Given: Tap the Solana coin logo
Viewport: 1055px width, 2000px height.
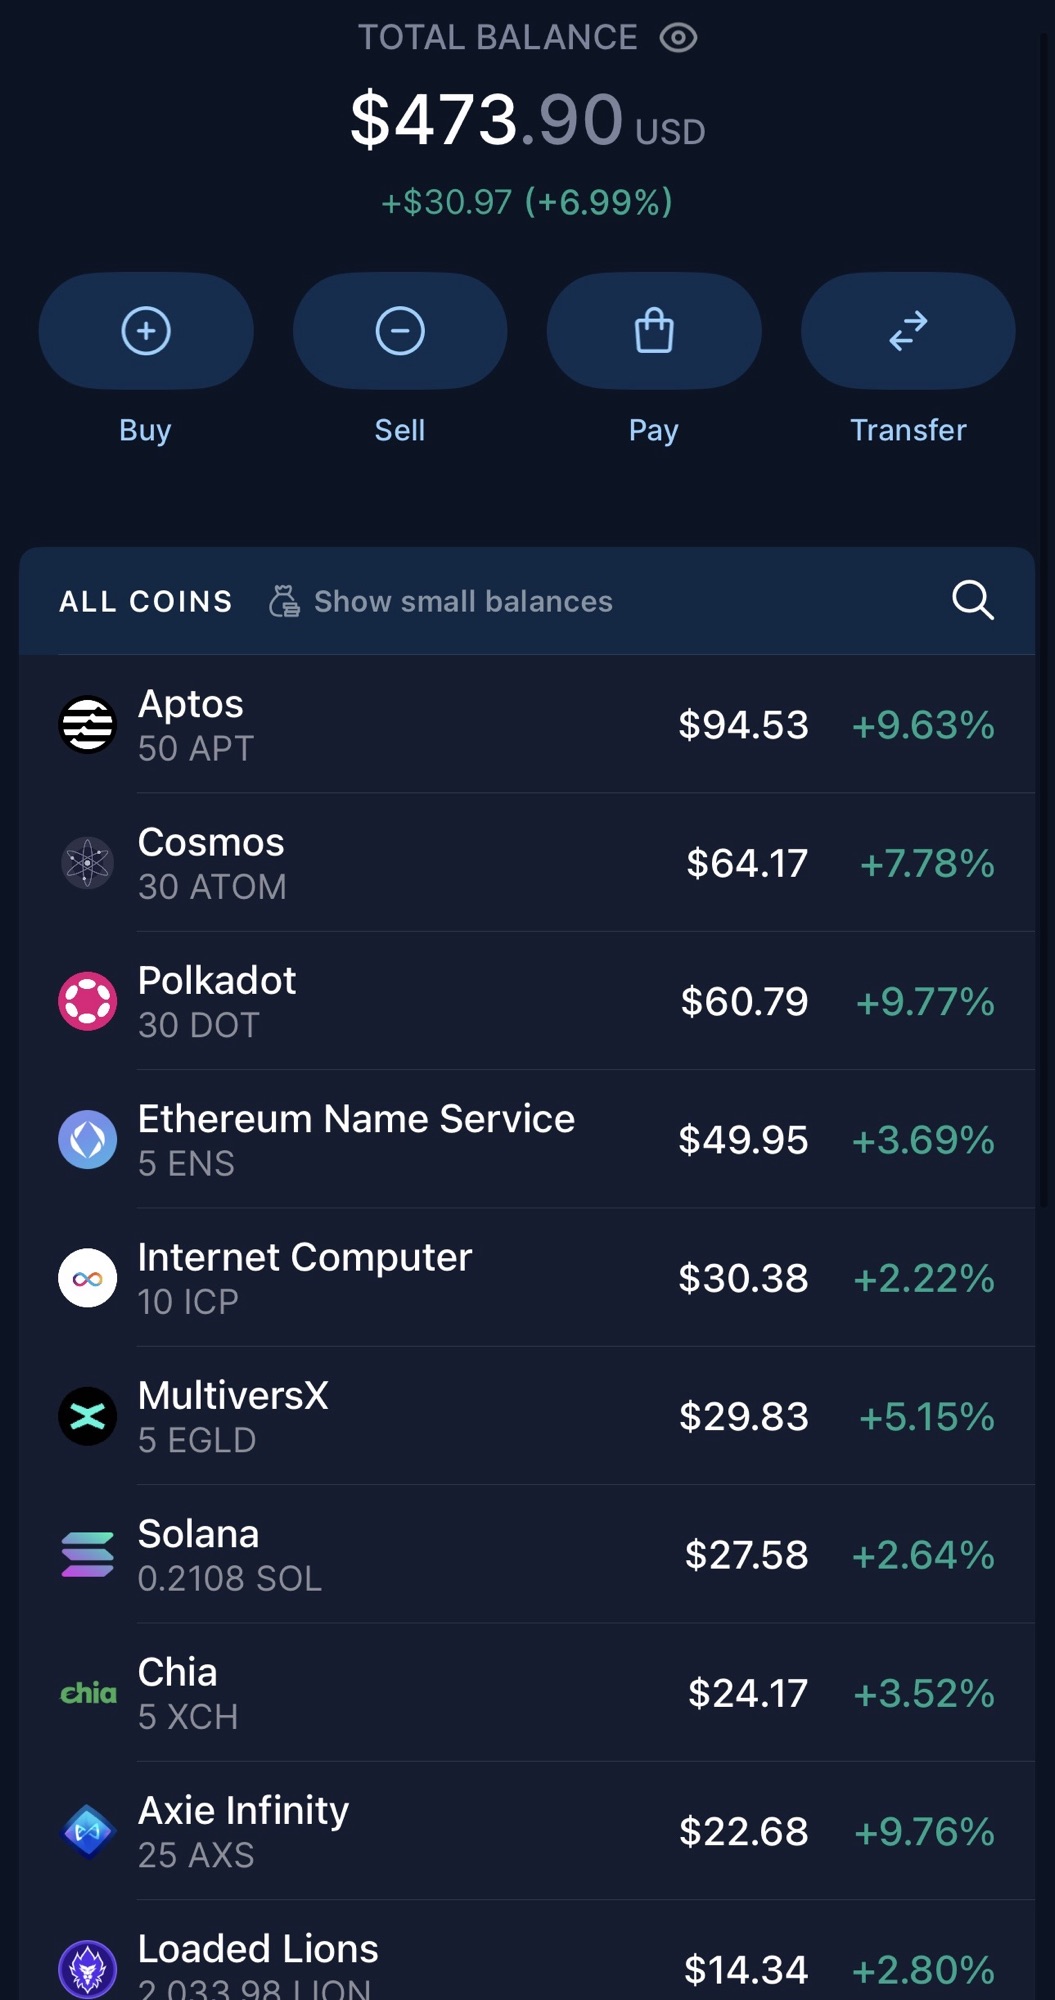Looking at the screenshot, I should pos(88,1555).
